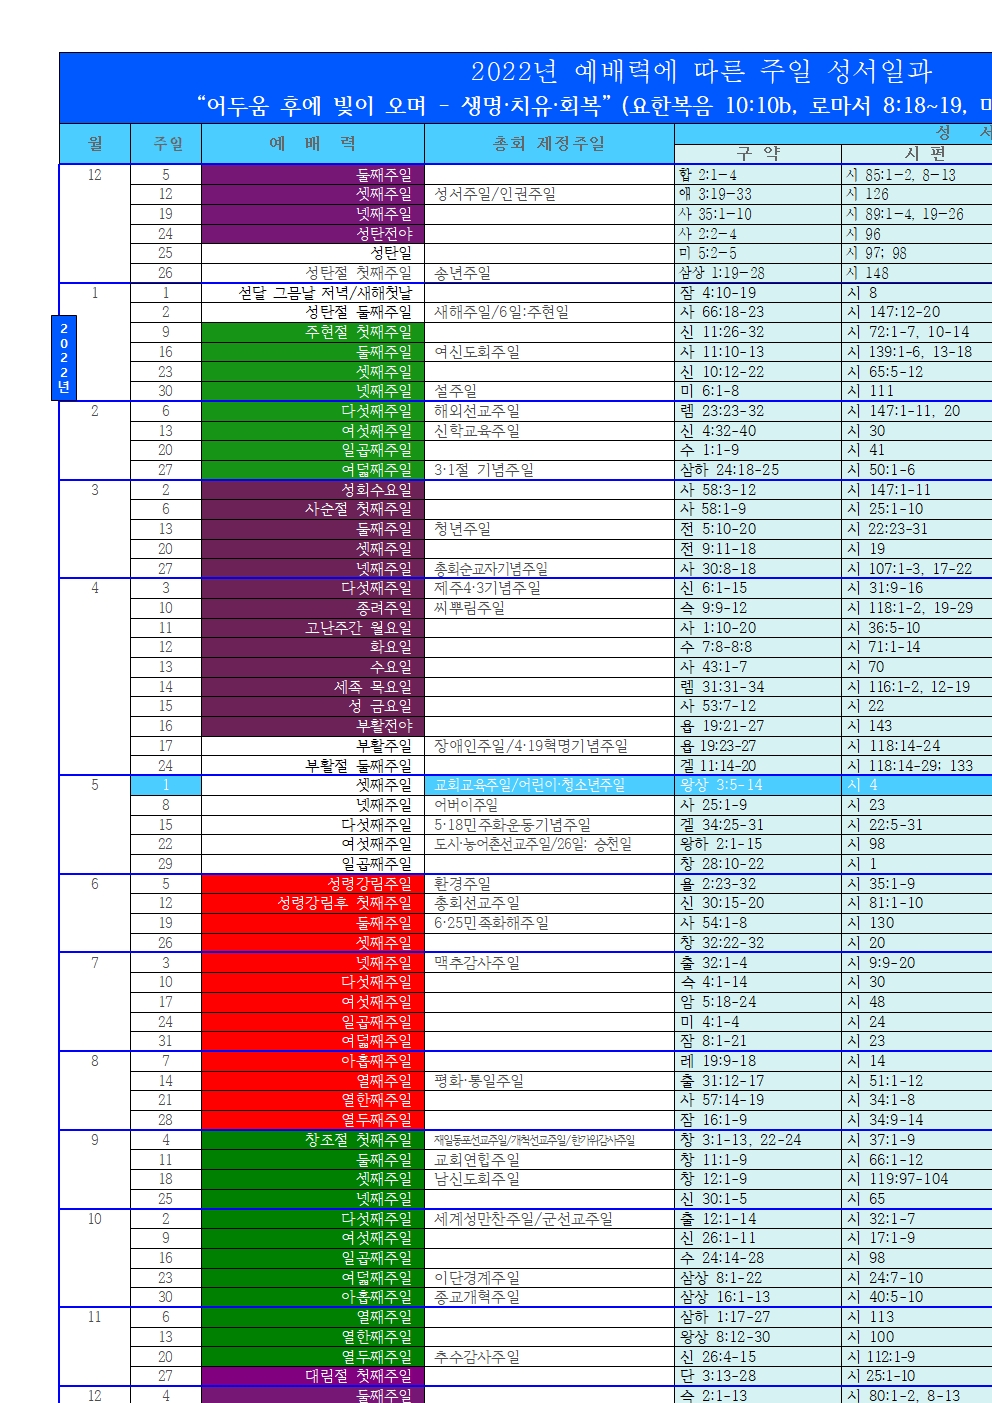Click the '총회 제정주일' column header
The width and height of the screenshot is (992, 1403).
click(549, 144)
